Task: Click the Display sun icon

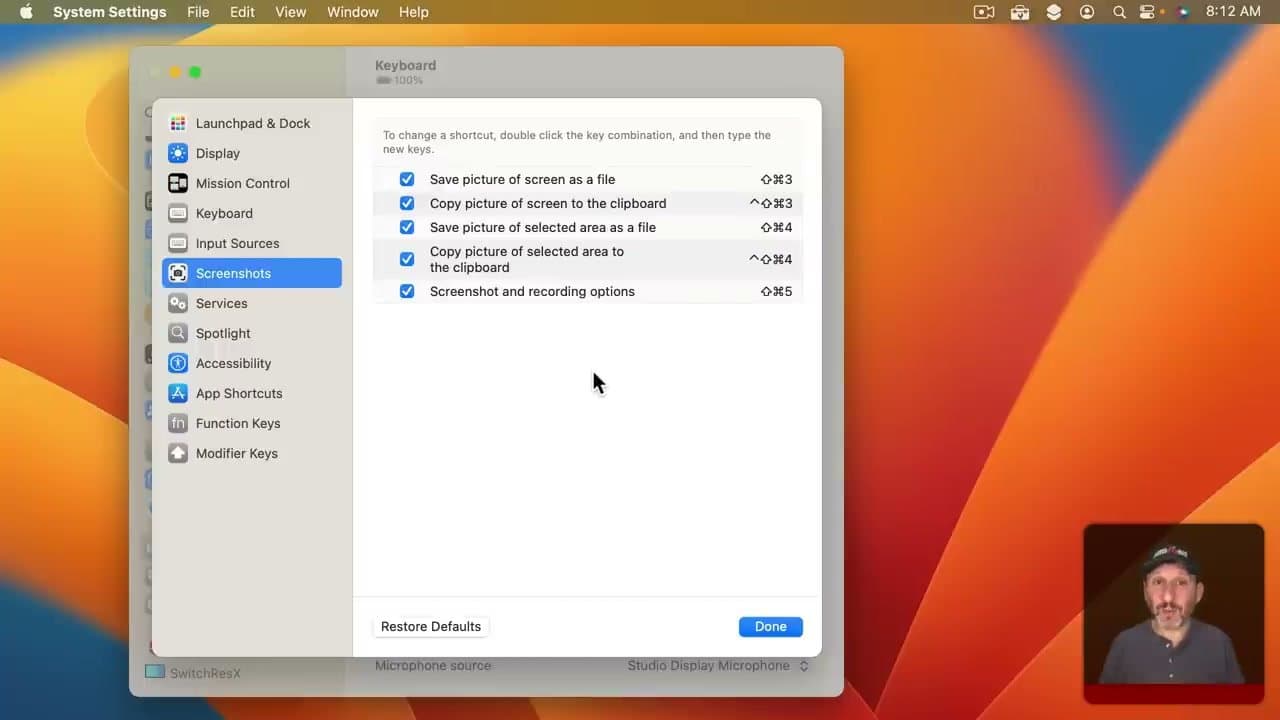Action: tap(178, 153)
